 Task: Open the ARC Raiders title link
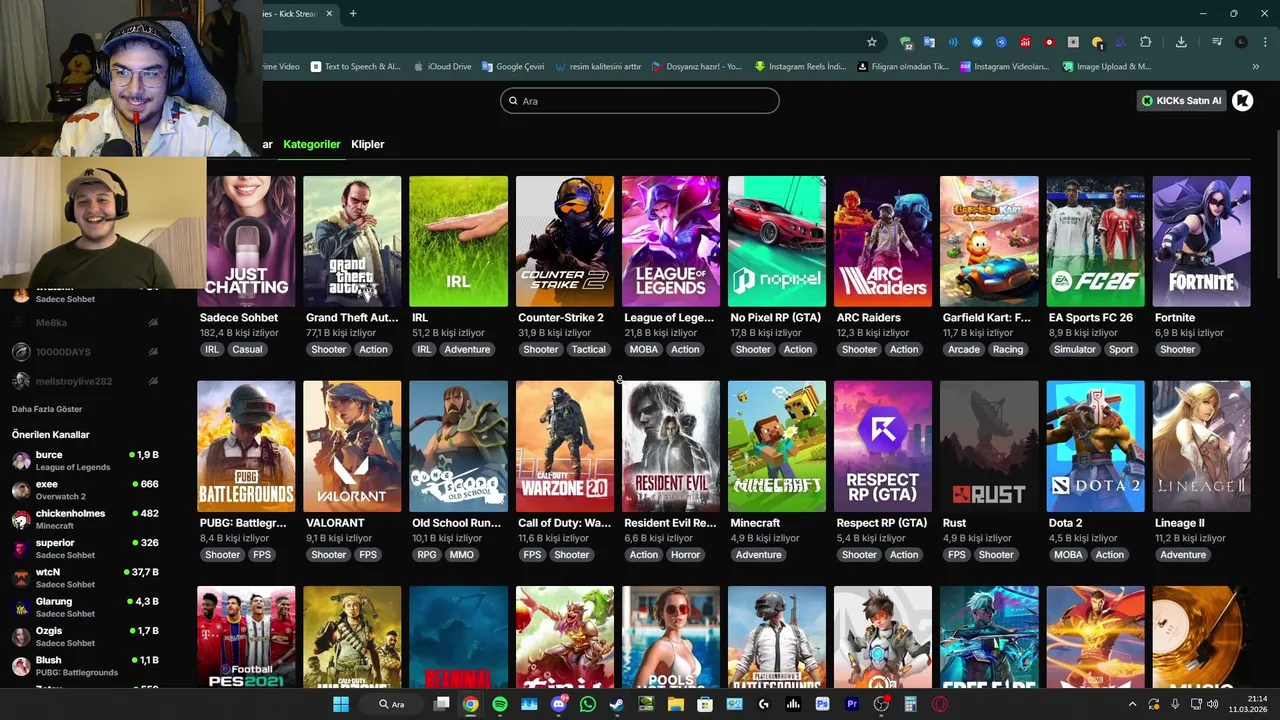coord(868,318)
